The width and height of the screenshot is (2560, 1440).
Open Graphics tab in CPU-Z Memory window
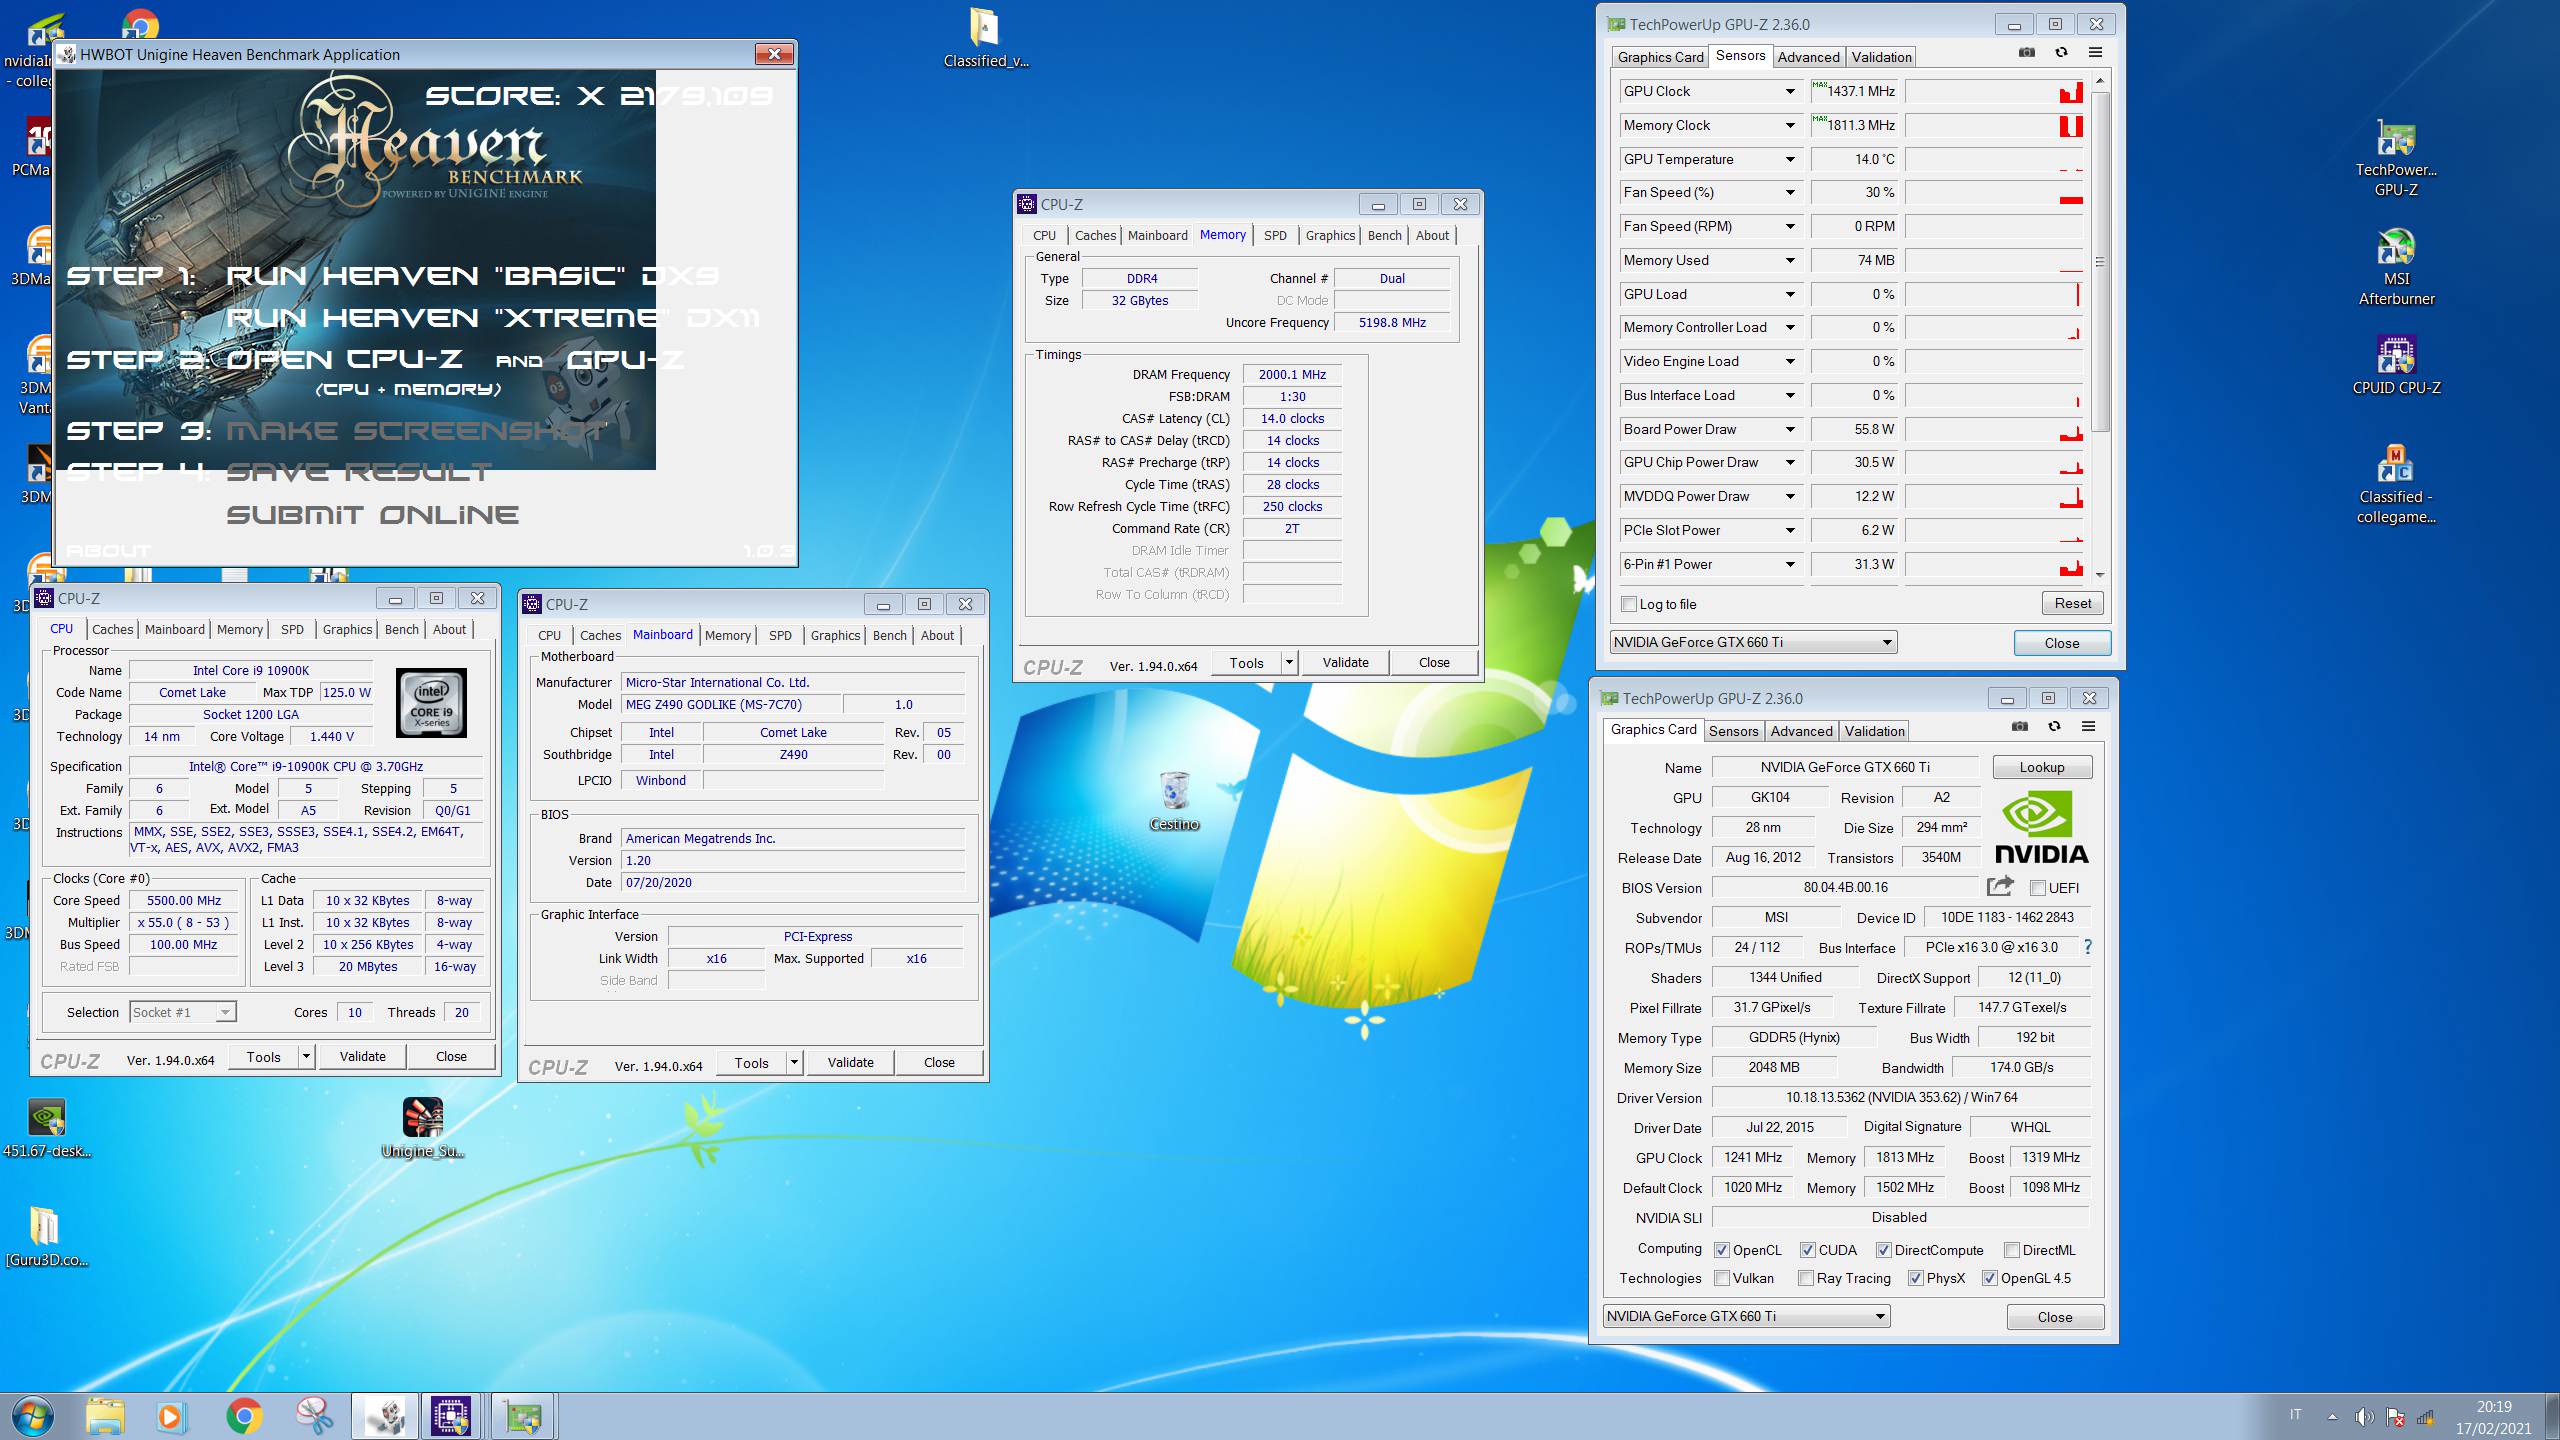1330,235
